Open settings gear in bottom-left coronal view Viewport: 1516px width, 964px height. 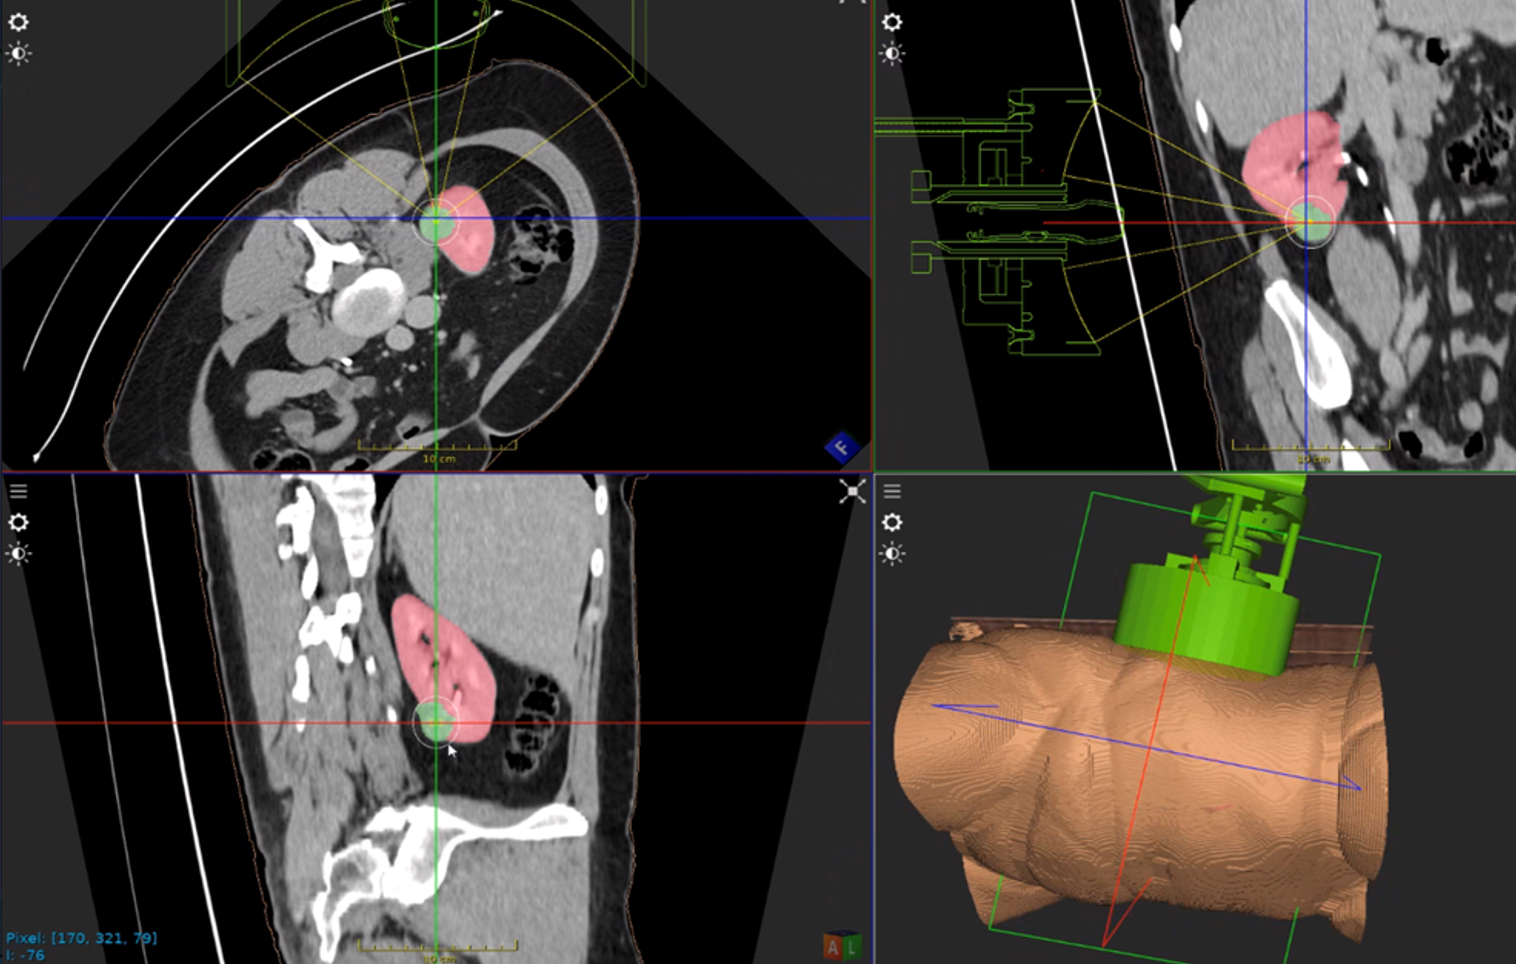coord(18,522)
